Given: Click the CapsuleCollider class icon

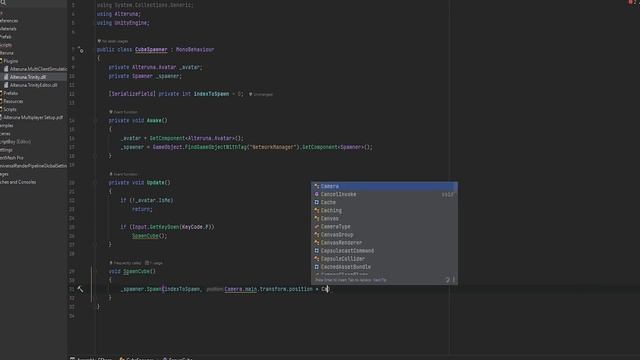Looking at the screenshot, I should pyautogui.click(x=316, y=259).
